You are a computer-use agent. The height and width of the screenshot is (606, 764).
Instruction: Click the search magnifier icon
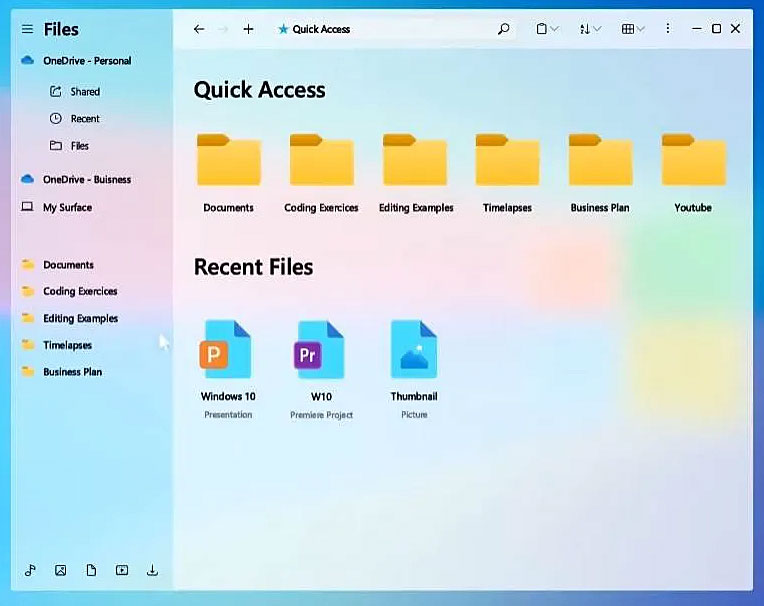point(504,29)
